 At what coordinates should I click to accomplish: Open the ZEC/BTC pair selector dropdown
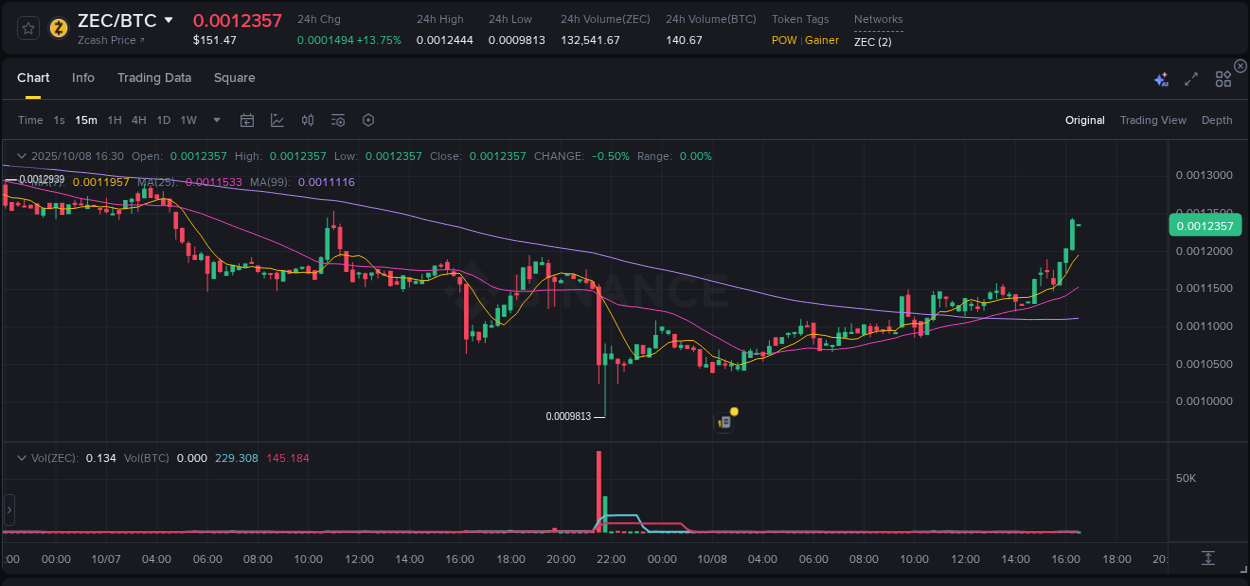click(167, 19)
